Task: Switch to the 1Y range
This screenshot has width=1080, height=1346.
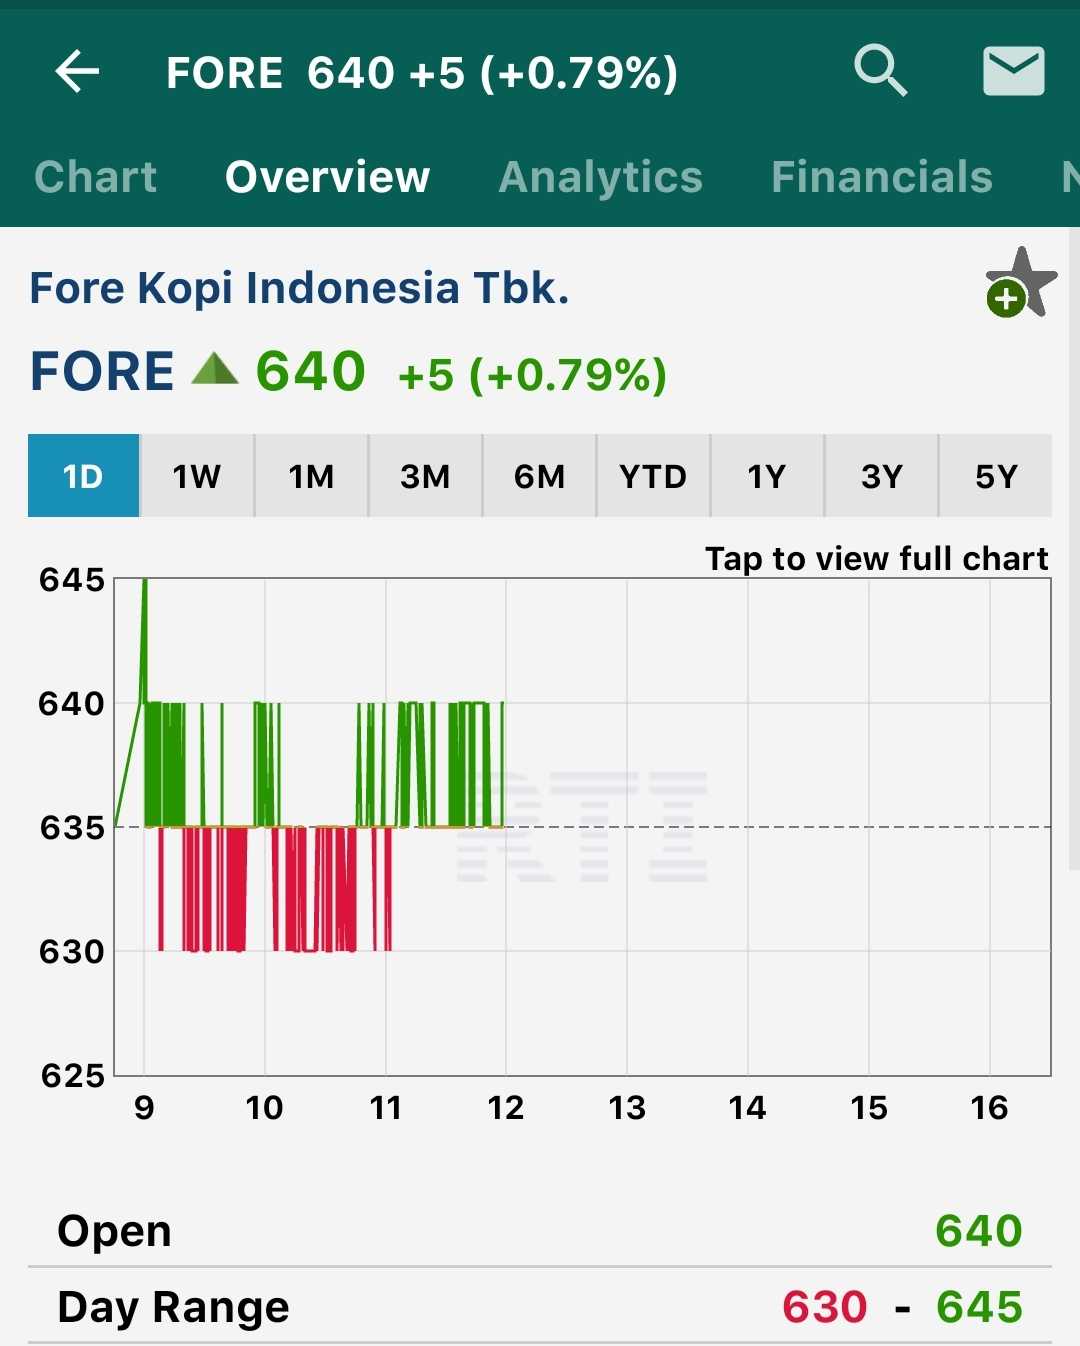Action: coord(767,476)
